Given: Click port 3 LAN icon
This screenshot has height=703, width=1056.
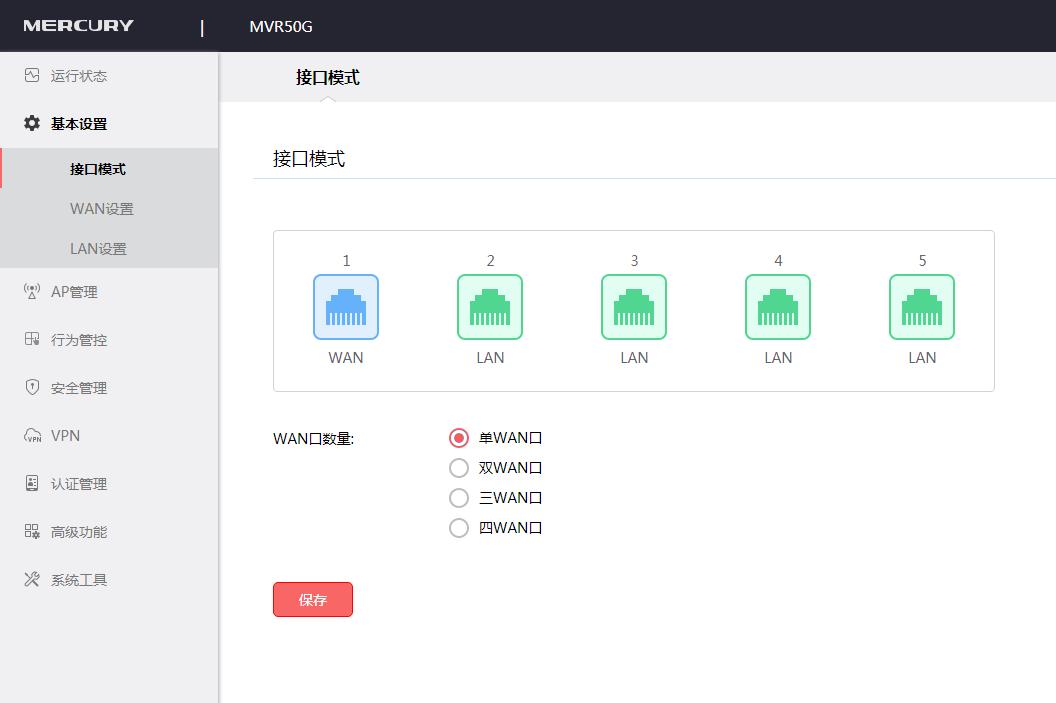Looking at the screenshot, I should click(633, 307).
